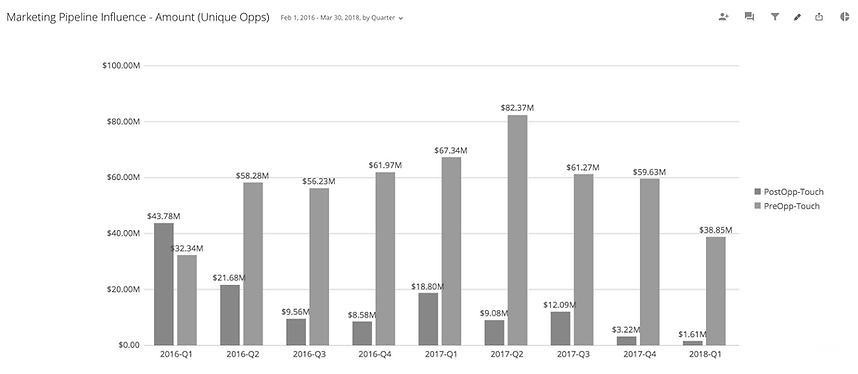Click the pencil edit icon
Viewport: 858px width, 374px height.
pos(797,17)
